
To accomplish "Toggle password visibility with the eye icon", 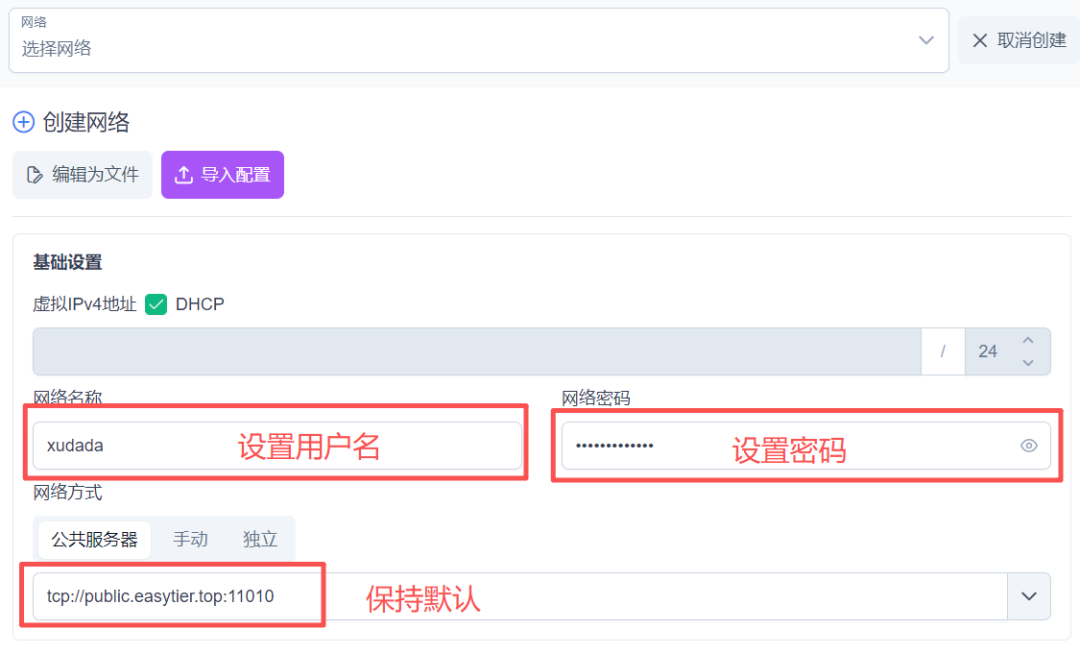I will coord(1029,446).
